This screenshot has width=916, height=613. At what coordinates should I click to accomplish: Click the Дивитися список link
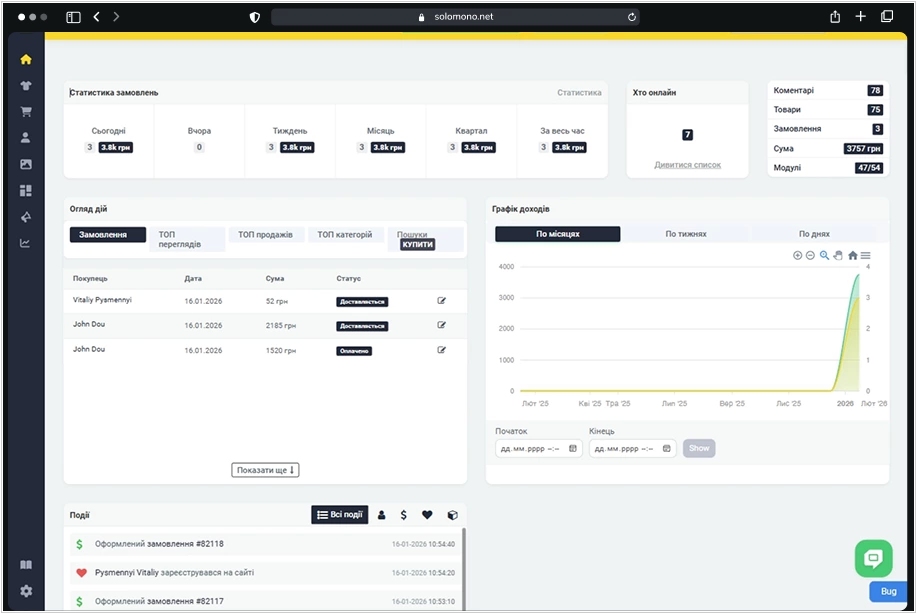(687, 165)
